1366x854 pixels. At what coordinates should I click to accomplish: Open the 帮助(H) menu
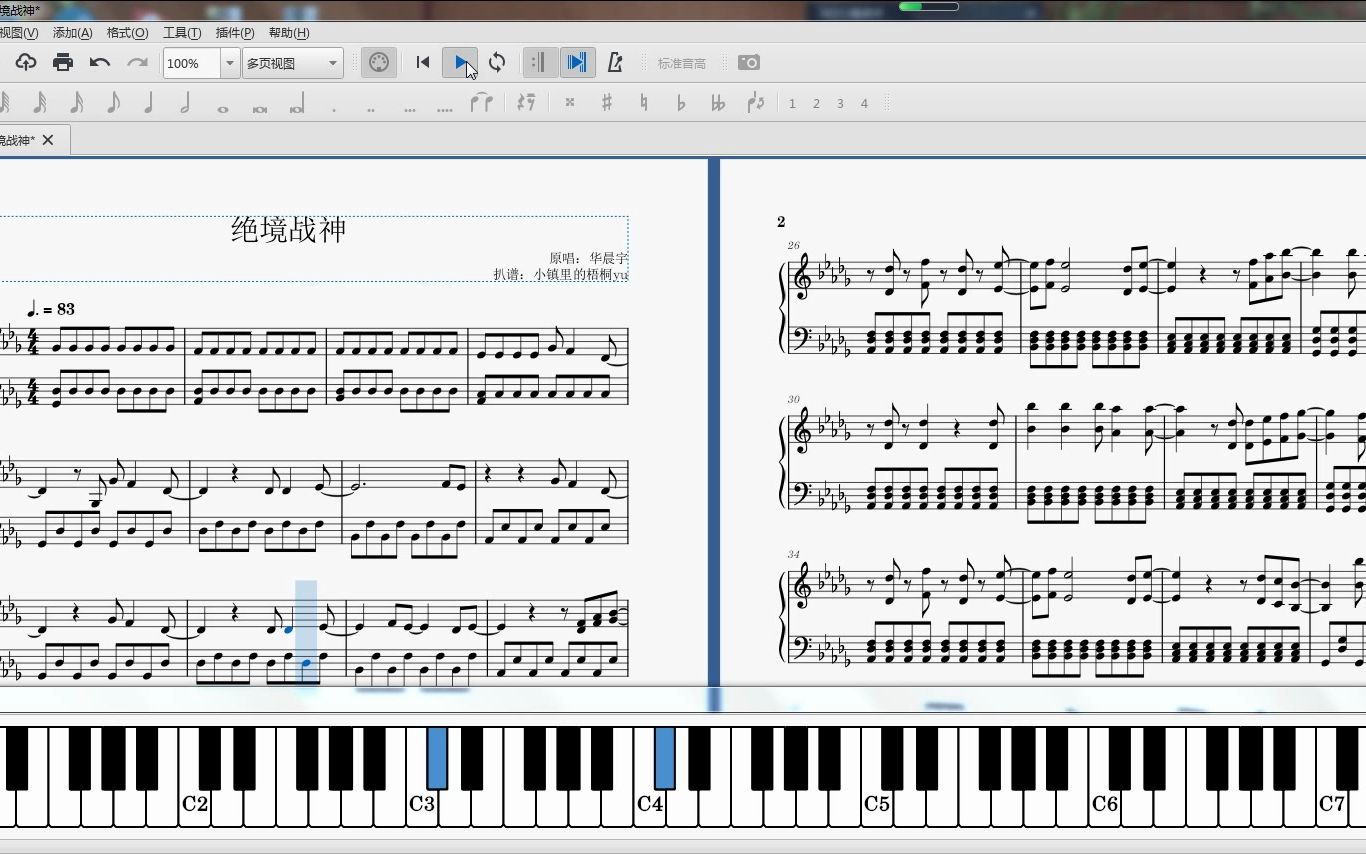point(289,33)
